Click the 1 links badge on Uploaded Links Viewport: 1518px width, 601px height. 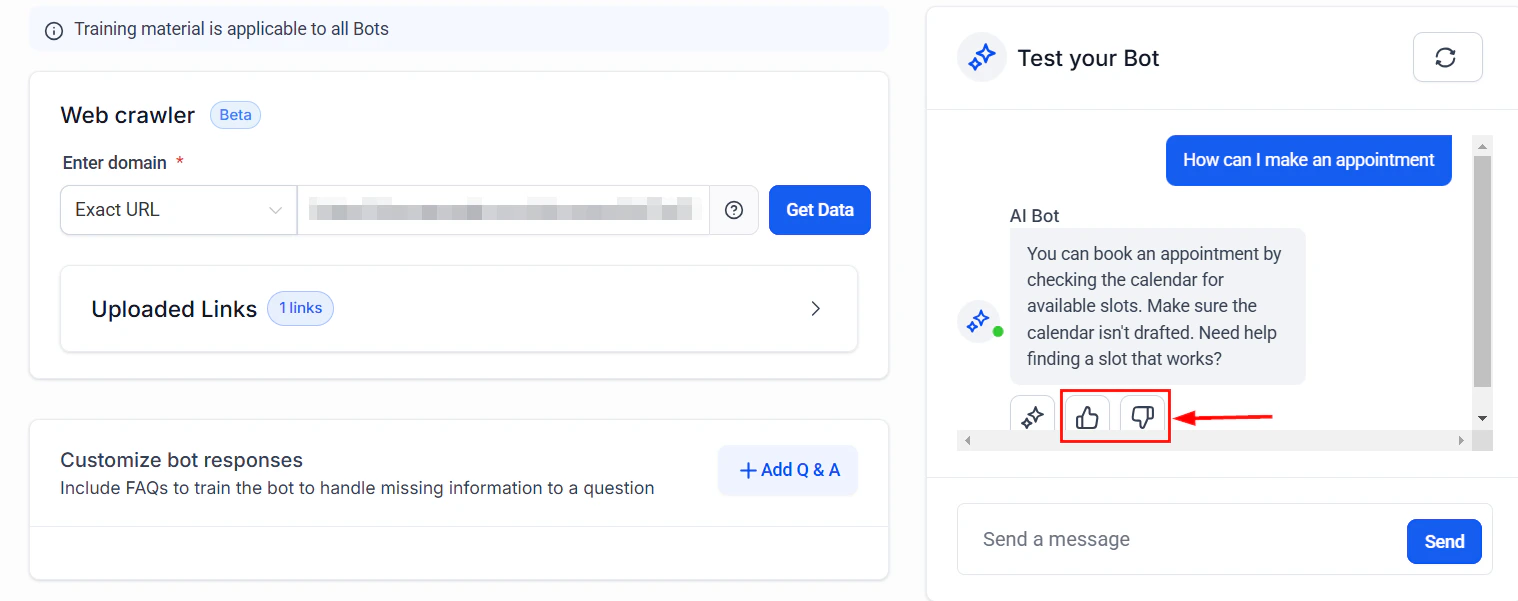coord(299,308)
